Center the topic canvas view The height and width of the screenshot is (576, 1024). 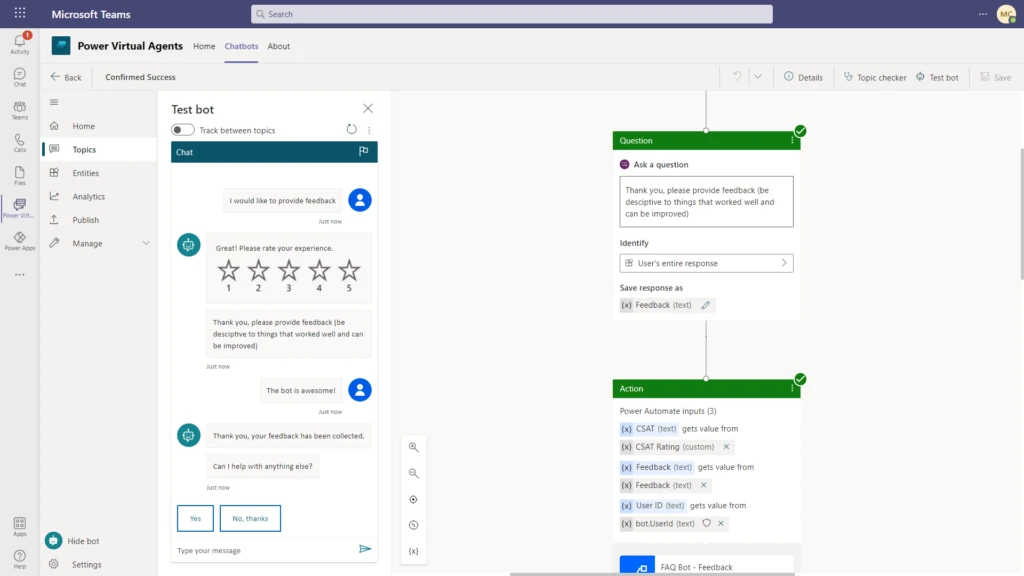click(x=414, y=499)
